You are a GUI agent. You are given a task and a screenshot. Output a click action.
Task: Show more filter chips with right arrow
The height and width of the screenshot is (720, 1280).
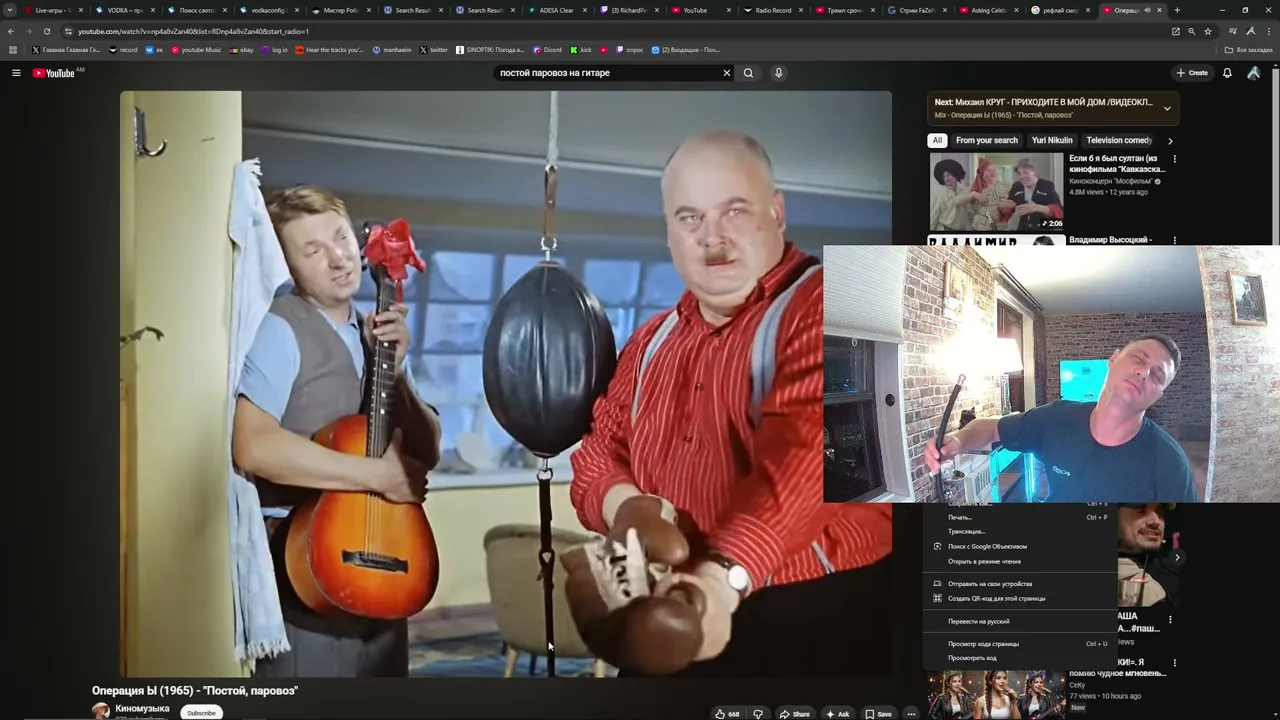pyautogui.click(x=1170, y=141)
